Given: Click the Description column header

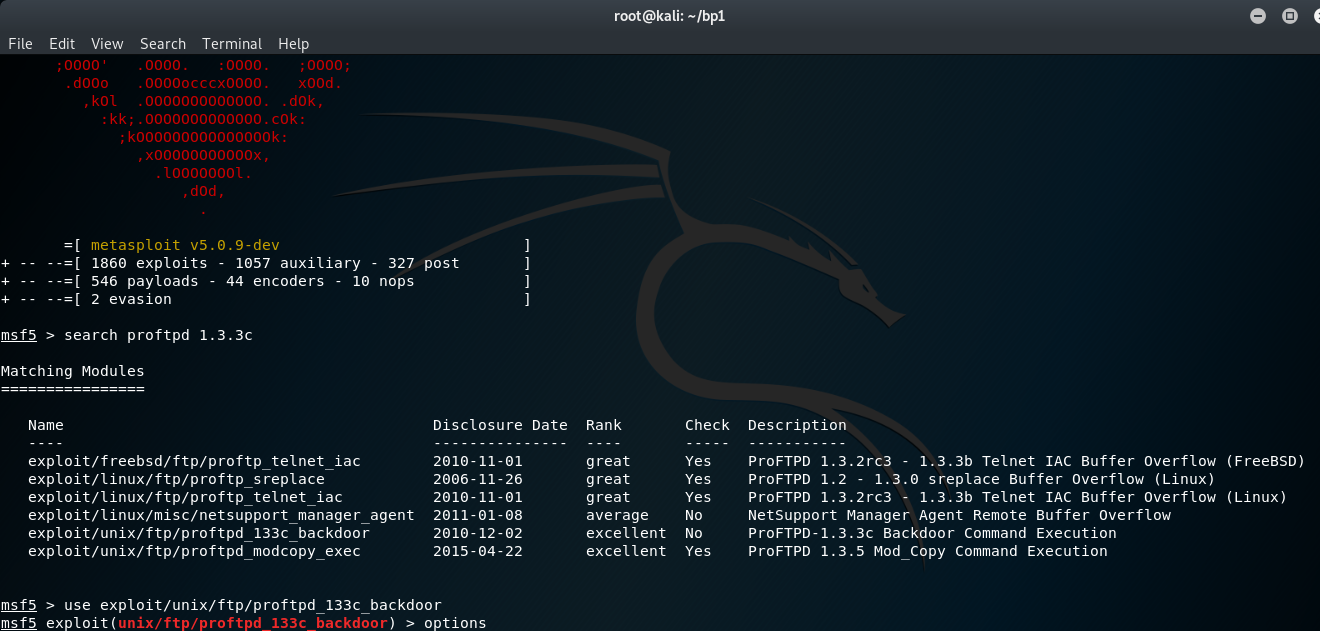Looking at the screenshot, I should [797, 425].
